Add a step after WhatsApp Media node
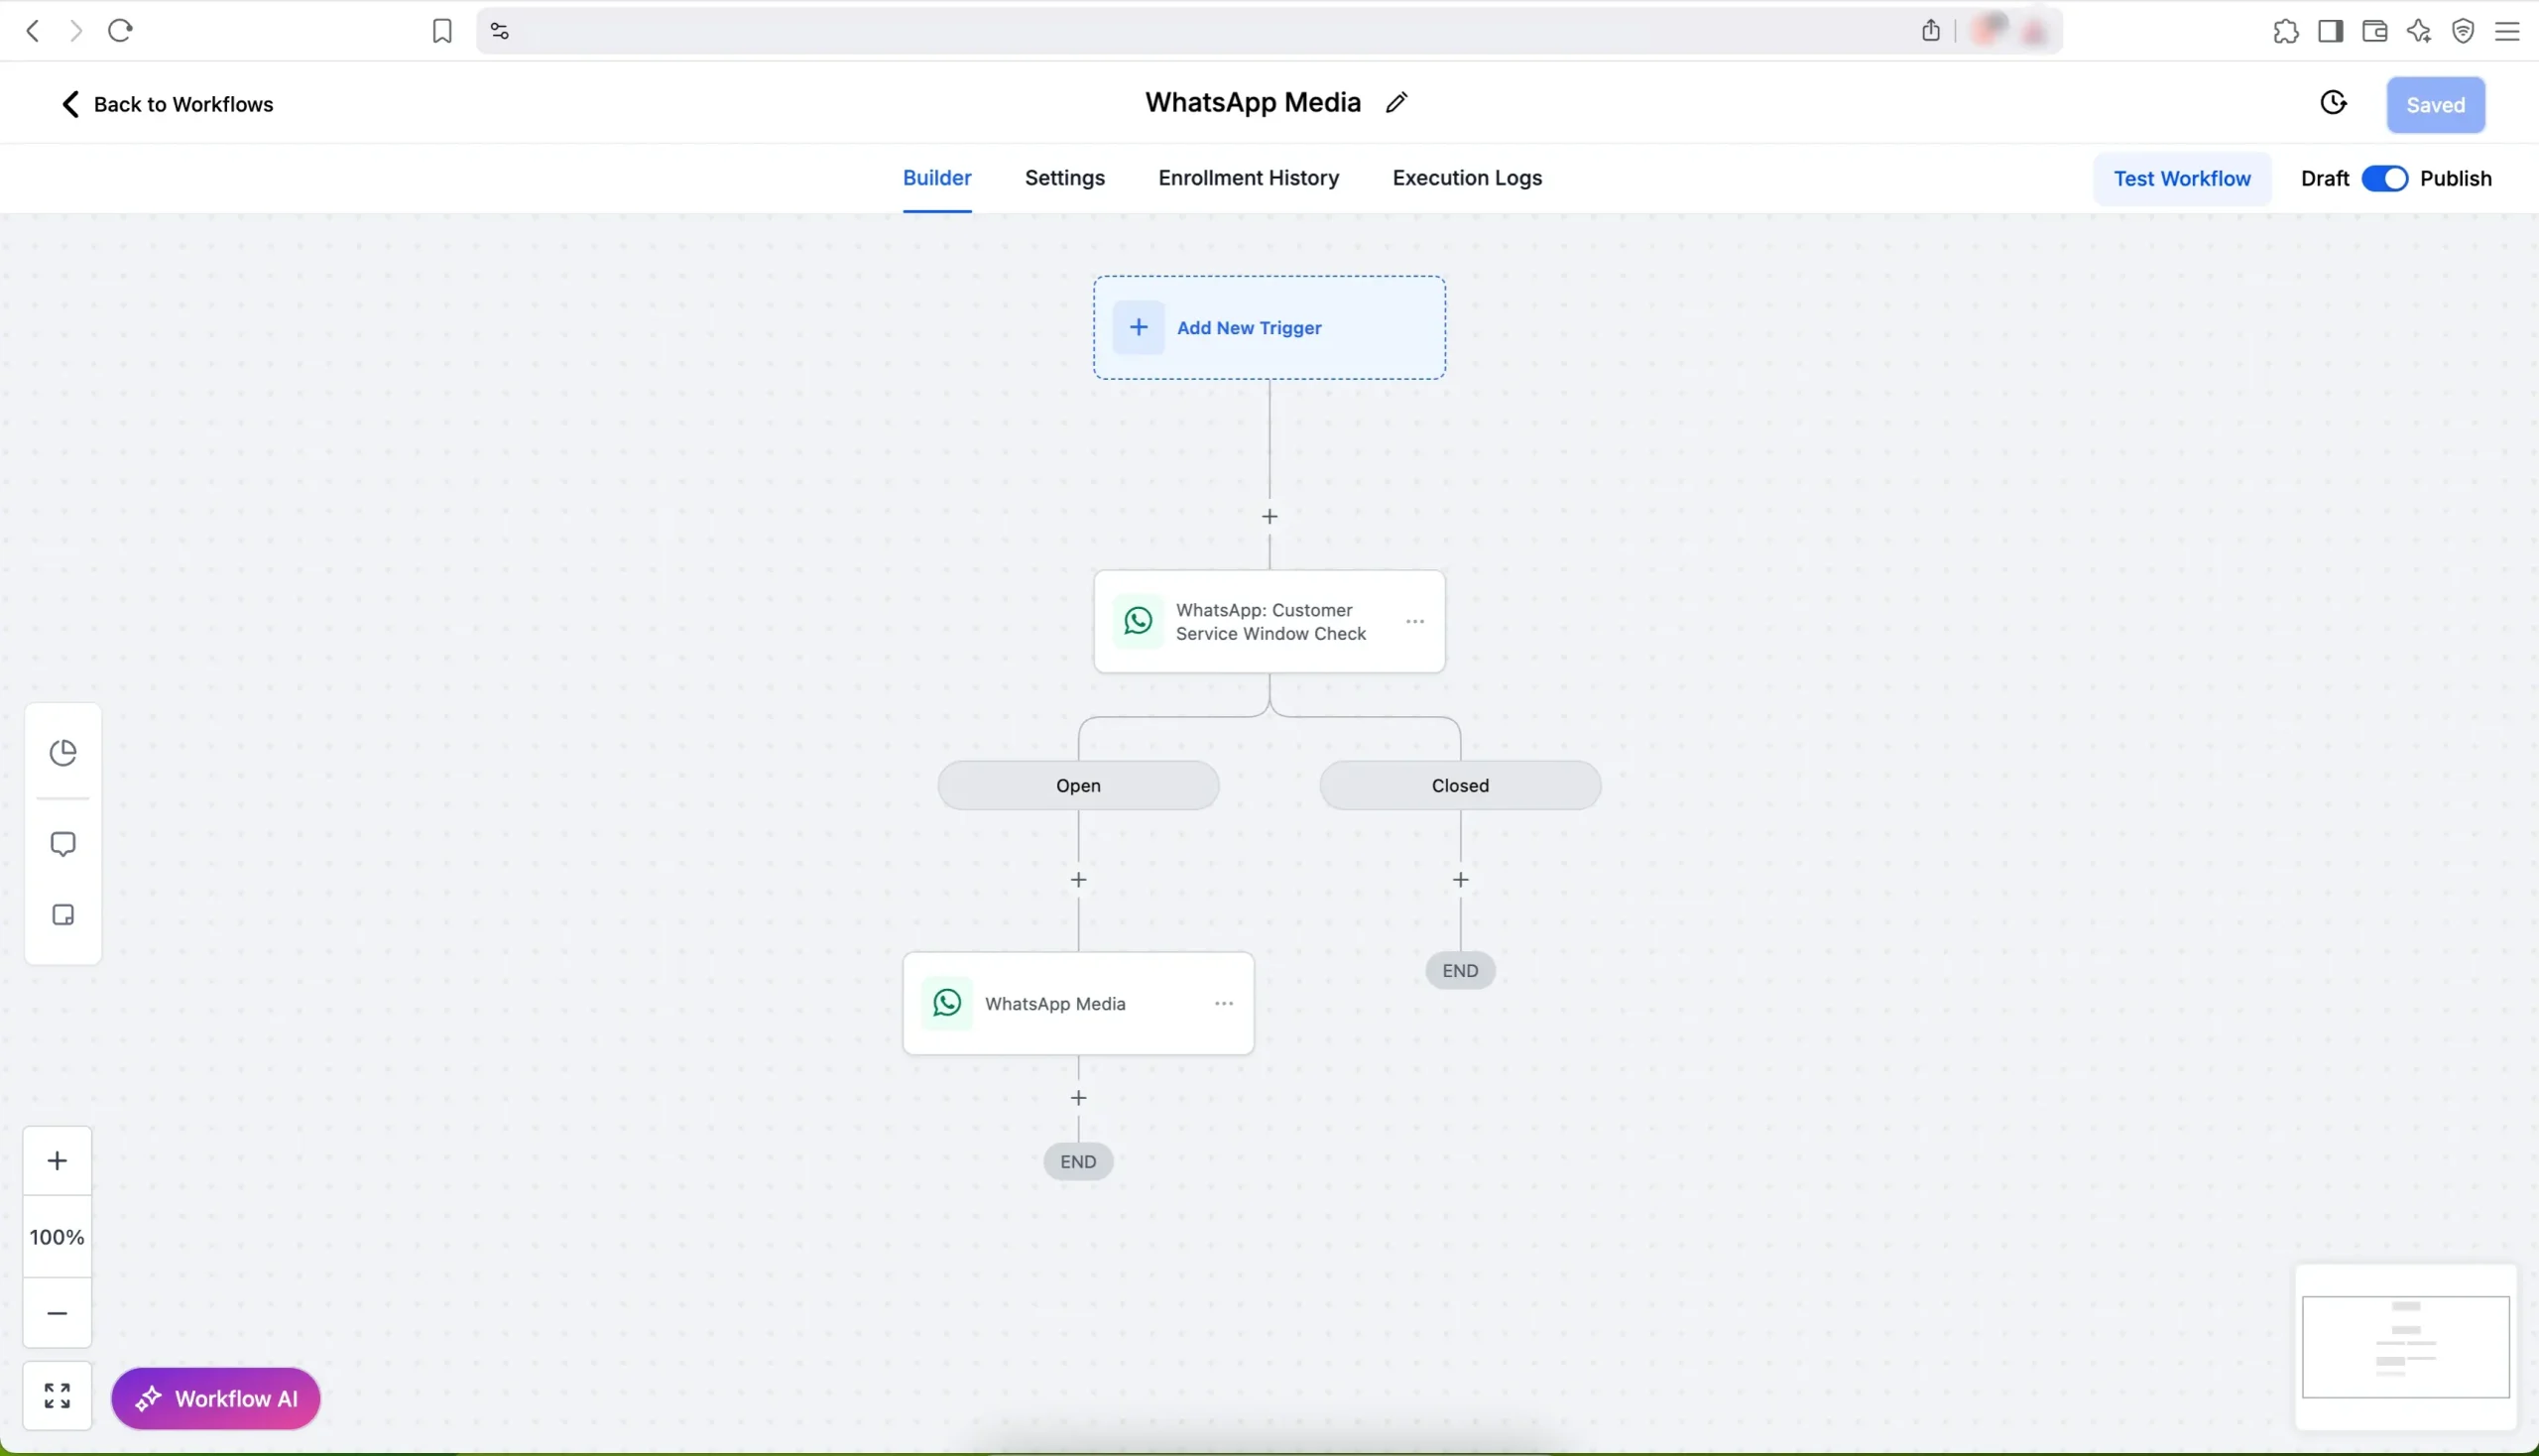This screenshot has width=2539, height=1456. pyautogui.click(x=1079, y=1098)
